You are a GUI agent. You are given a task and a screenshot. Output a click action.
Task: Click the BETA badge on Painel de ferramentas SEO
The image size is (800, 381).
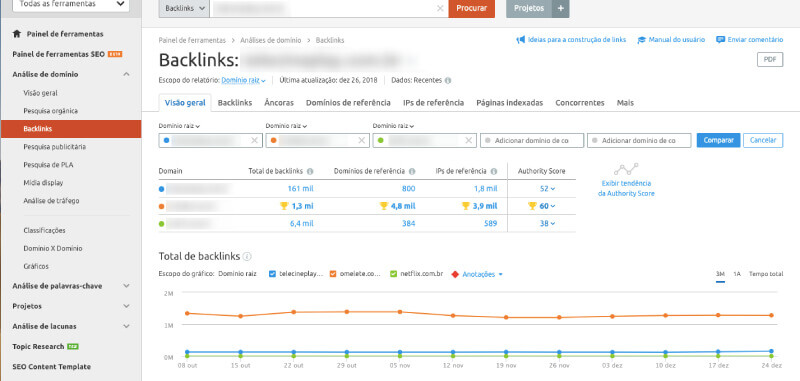[115, 54]
